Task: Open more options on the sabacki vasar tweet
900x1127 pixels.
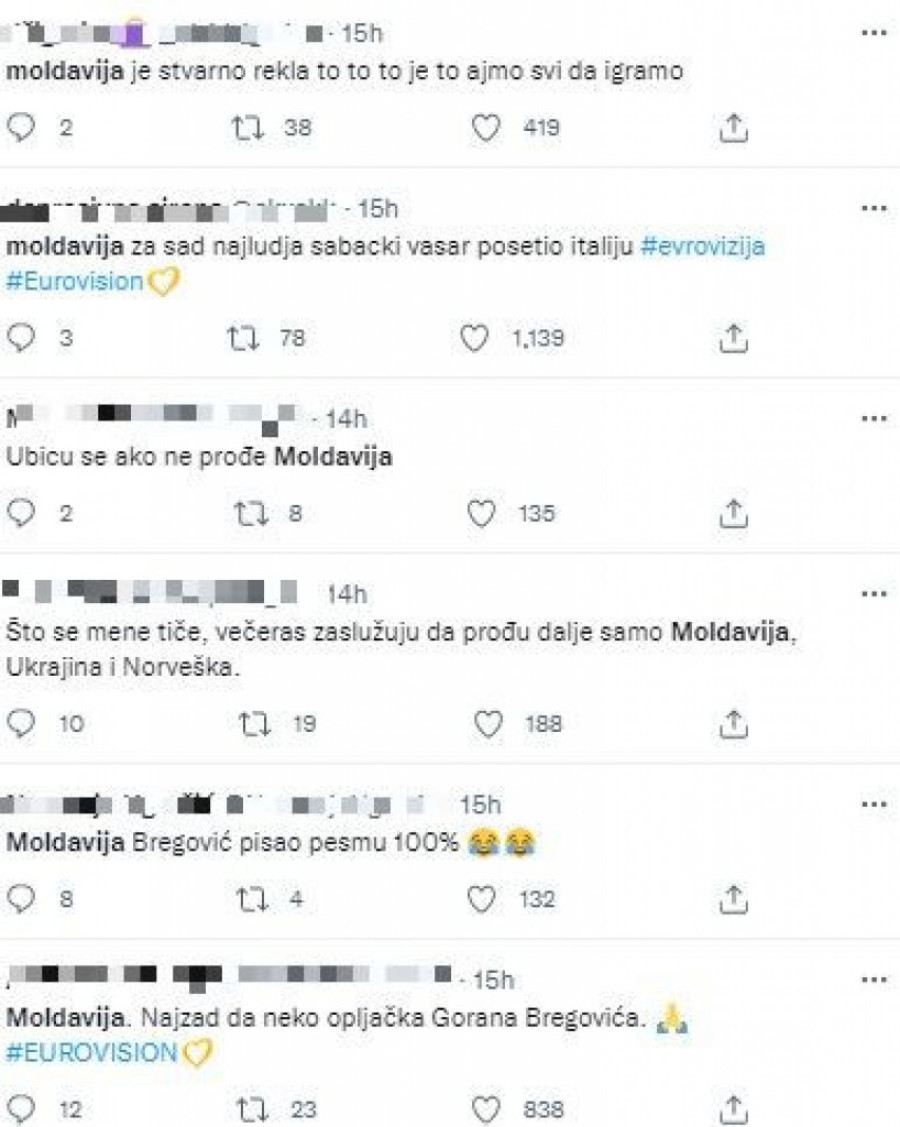Action: tap(874, 208)
